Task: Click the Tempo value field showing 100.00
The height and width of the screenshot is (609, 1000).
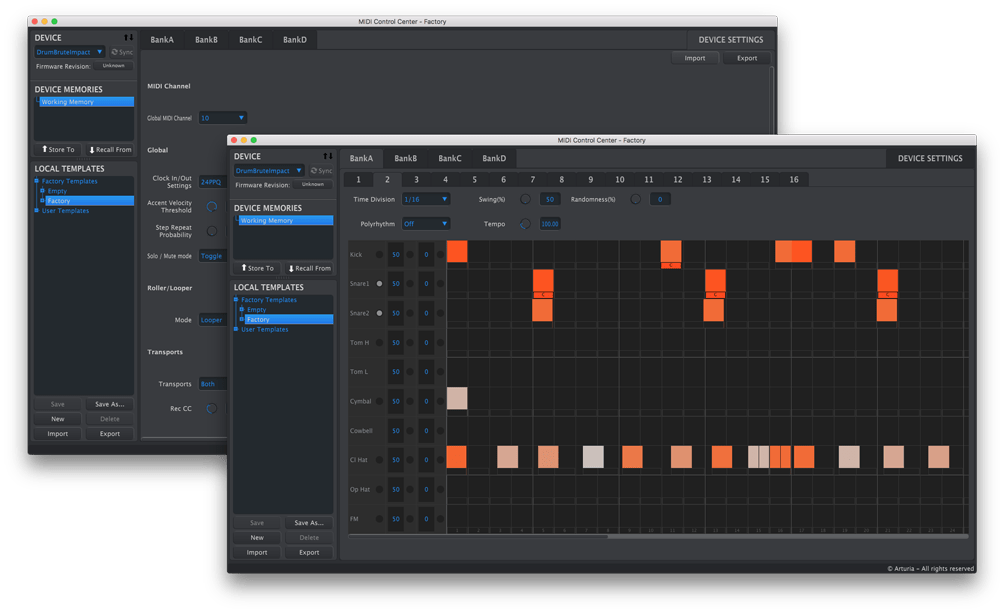Action: point(550,224)
